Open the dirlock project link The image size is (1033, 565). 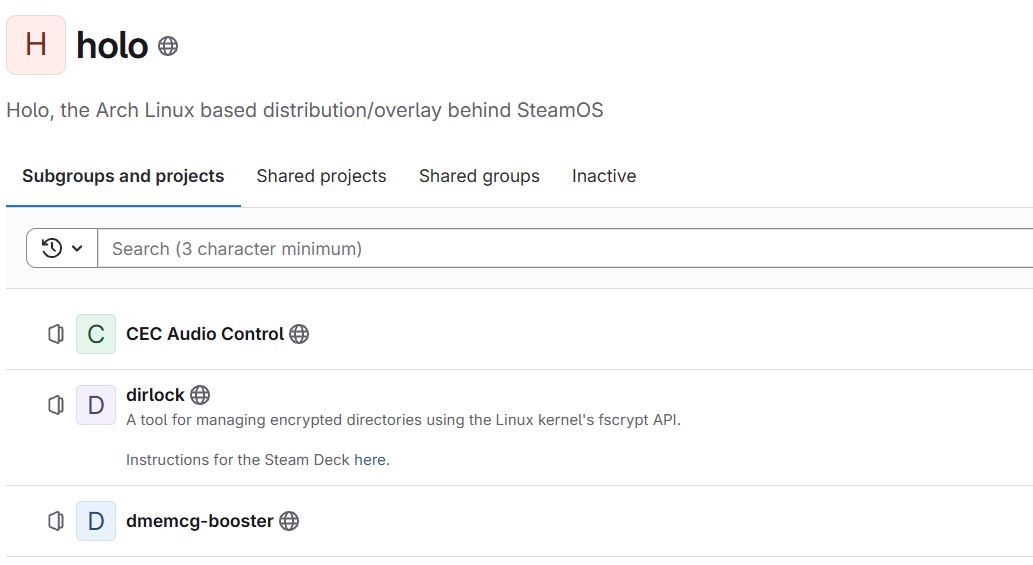point(155,394)
